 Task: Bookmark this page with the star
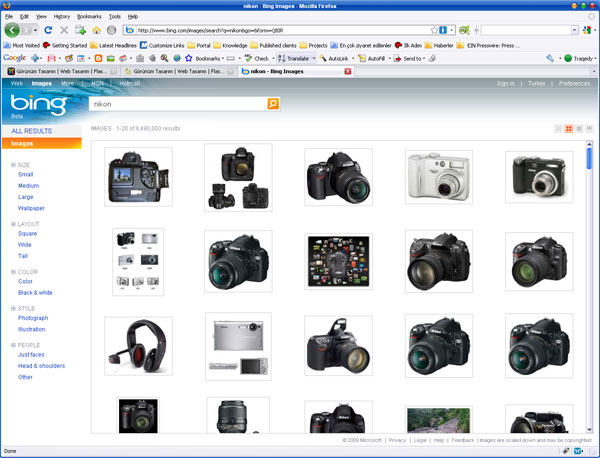pos(434,30)
